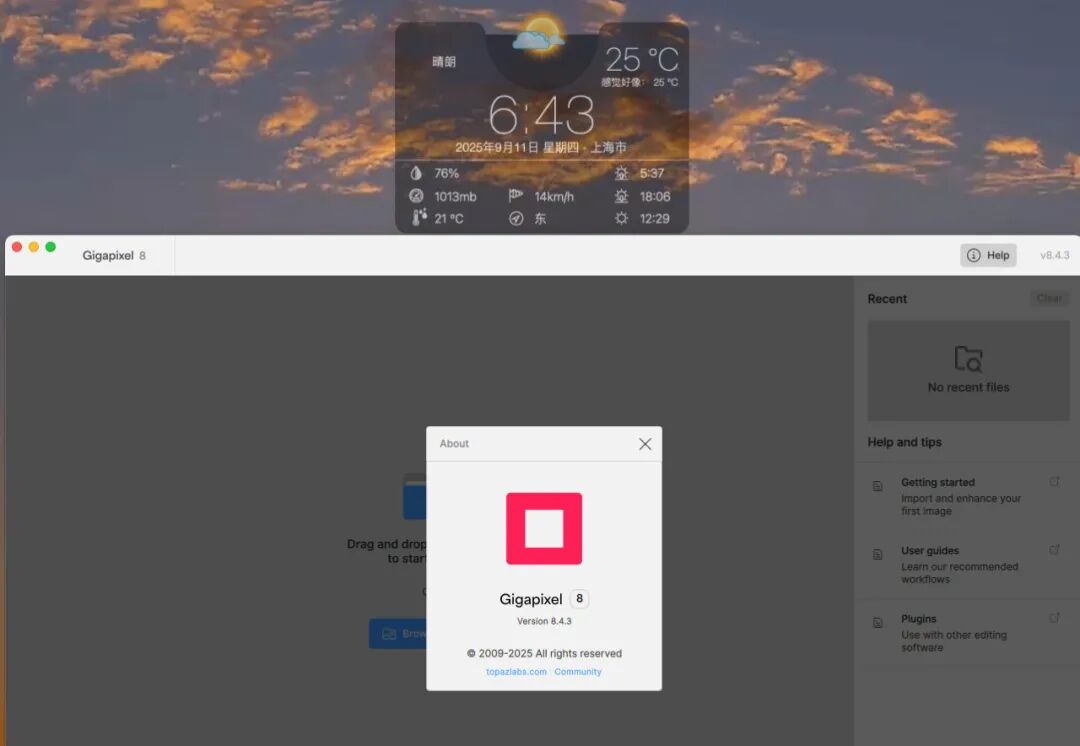Screen dimensions: 1080x746
Task: Click the No recent files folder icon
Action: click(x=968, y=359)
